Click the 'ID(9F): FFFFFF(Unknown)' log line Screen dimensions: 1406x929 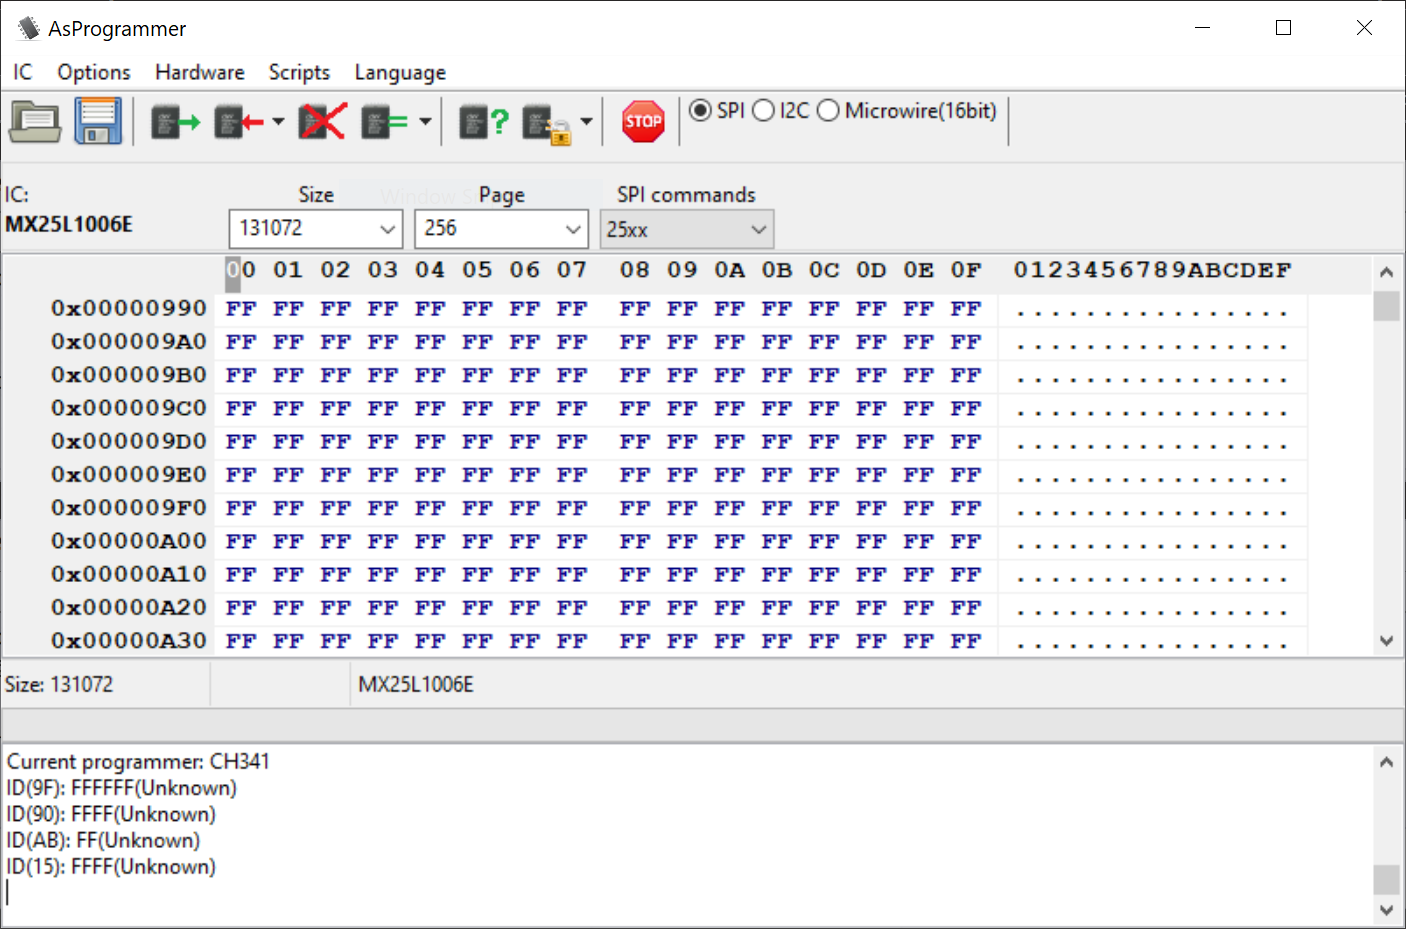[122, 788]
